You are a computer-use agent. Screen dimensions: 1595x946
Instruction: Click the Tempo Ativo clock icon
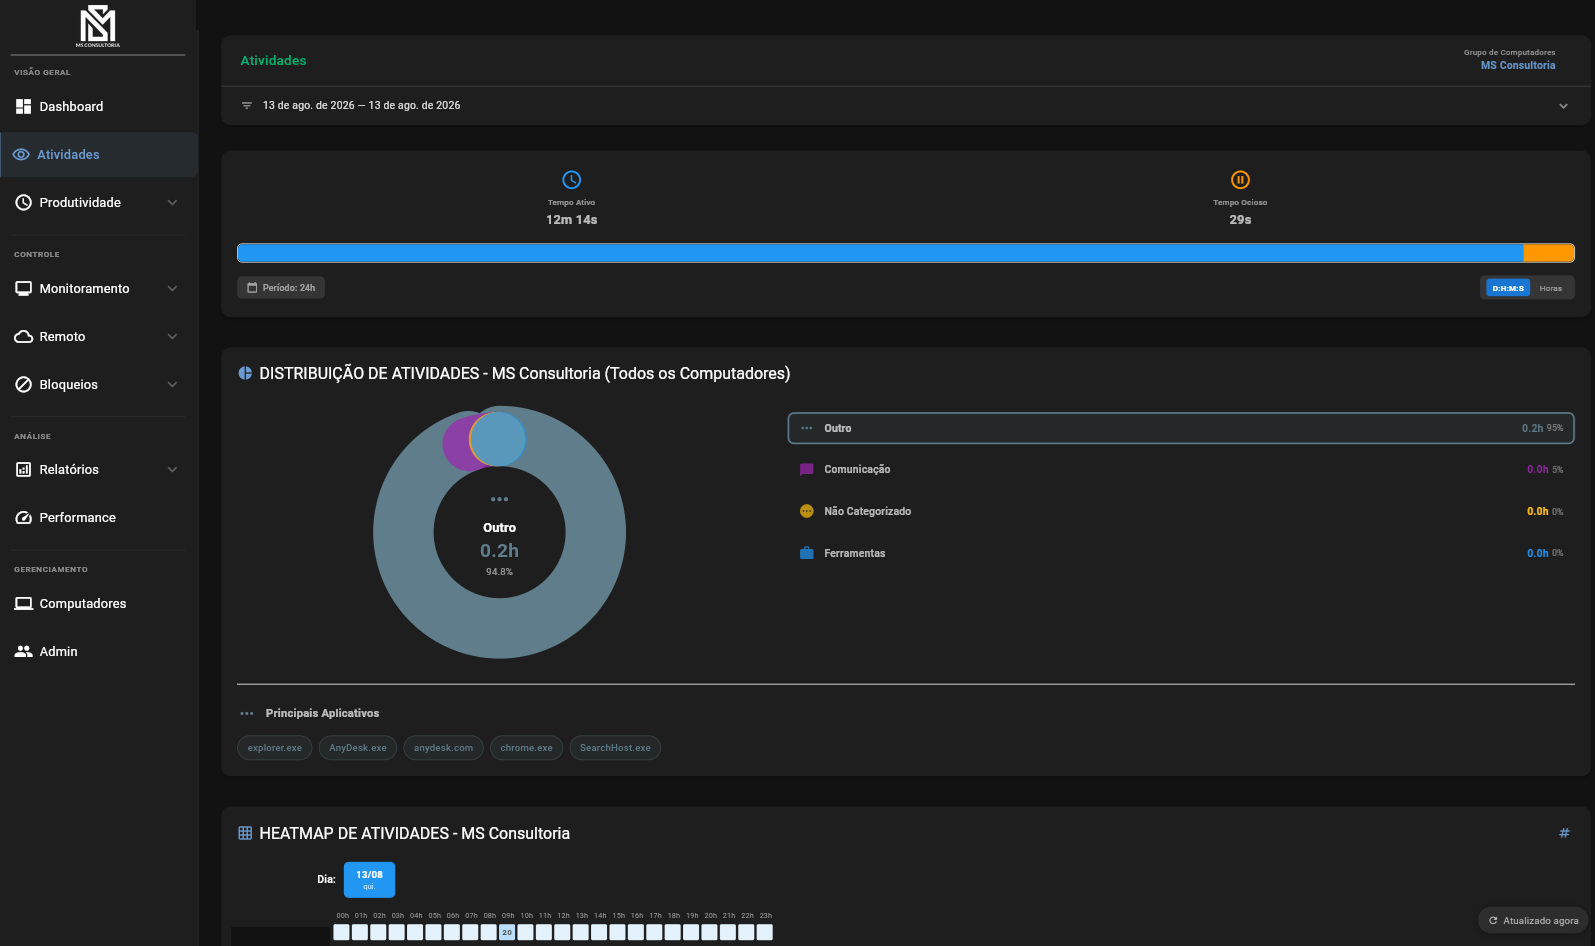(x=571, y=180)
